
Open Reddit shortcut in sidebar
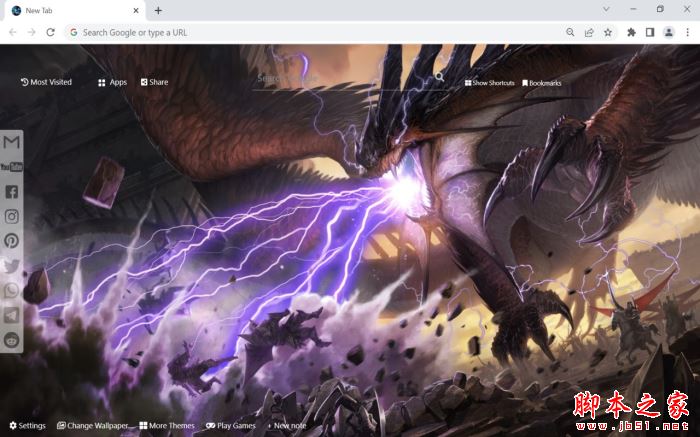12,340
